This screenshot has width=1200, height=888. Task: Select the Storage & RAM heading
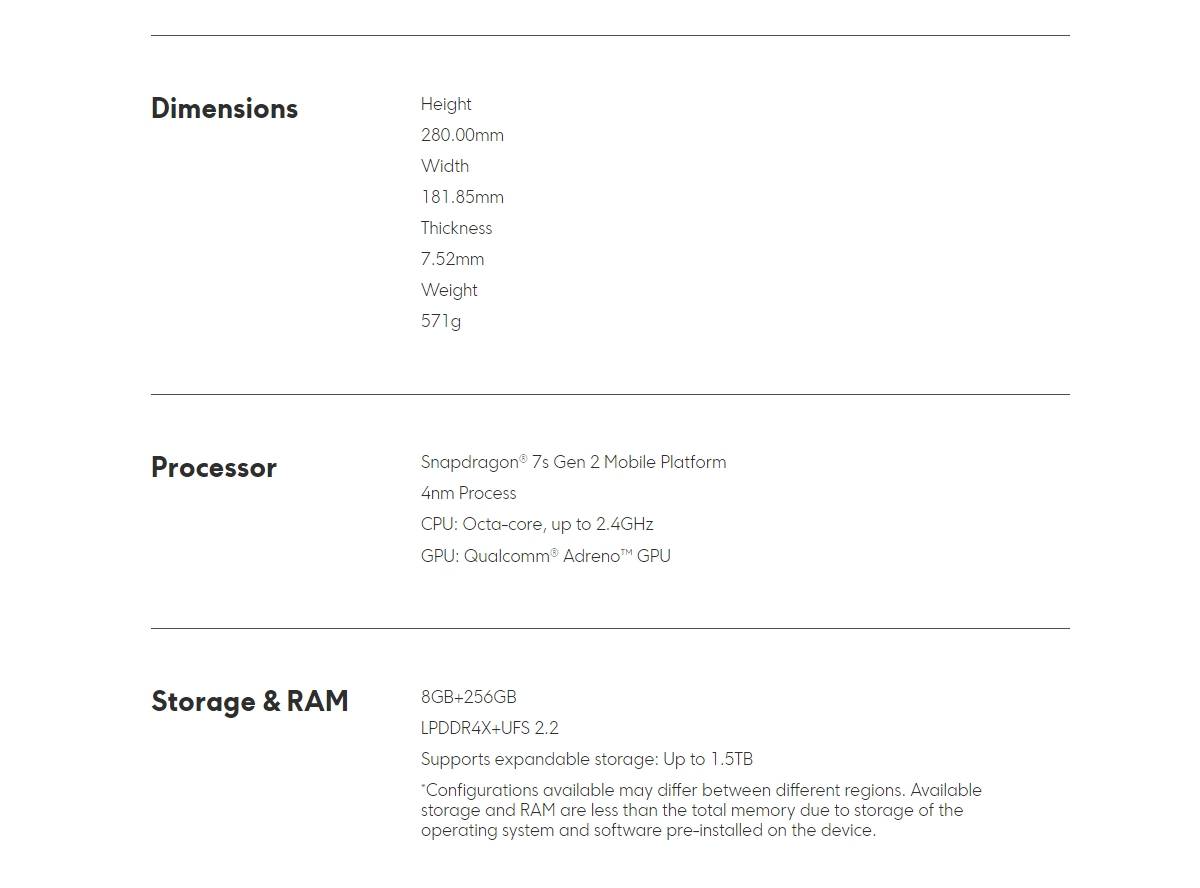coord(250,701)
